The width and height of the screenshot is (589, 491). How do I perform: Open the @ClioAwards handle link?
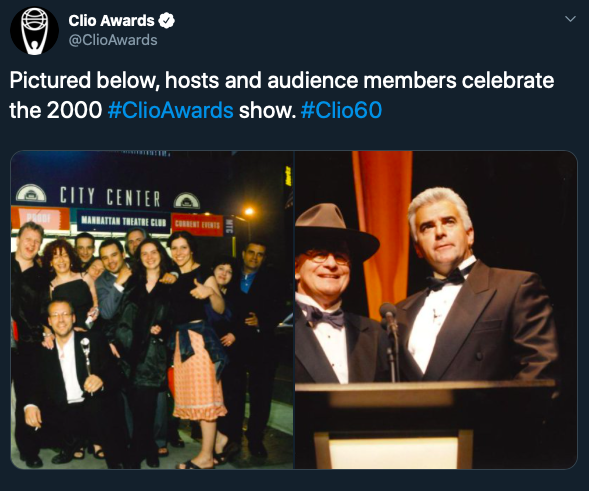113,40
